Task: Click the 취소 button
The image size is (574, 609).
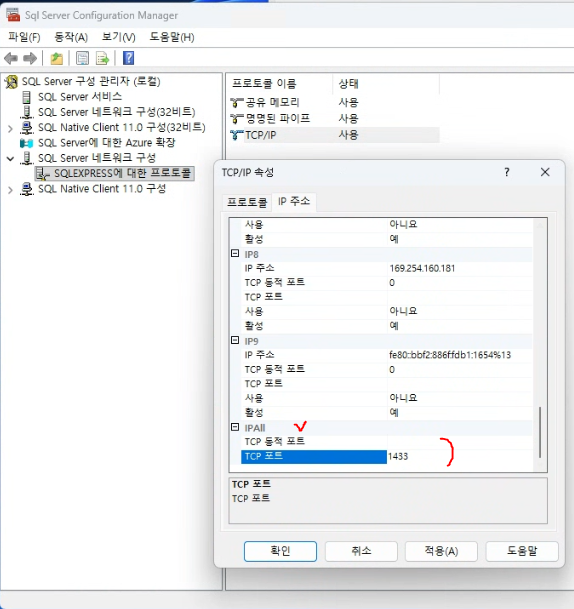Action: click(361, 551)
